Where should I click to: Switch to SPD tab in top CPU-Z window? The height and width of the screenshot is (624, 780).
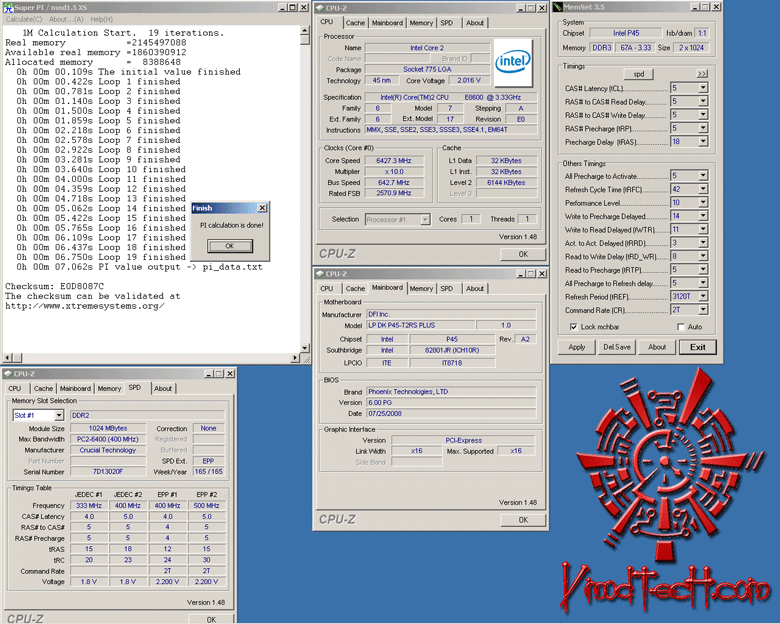click(447, 23)
